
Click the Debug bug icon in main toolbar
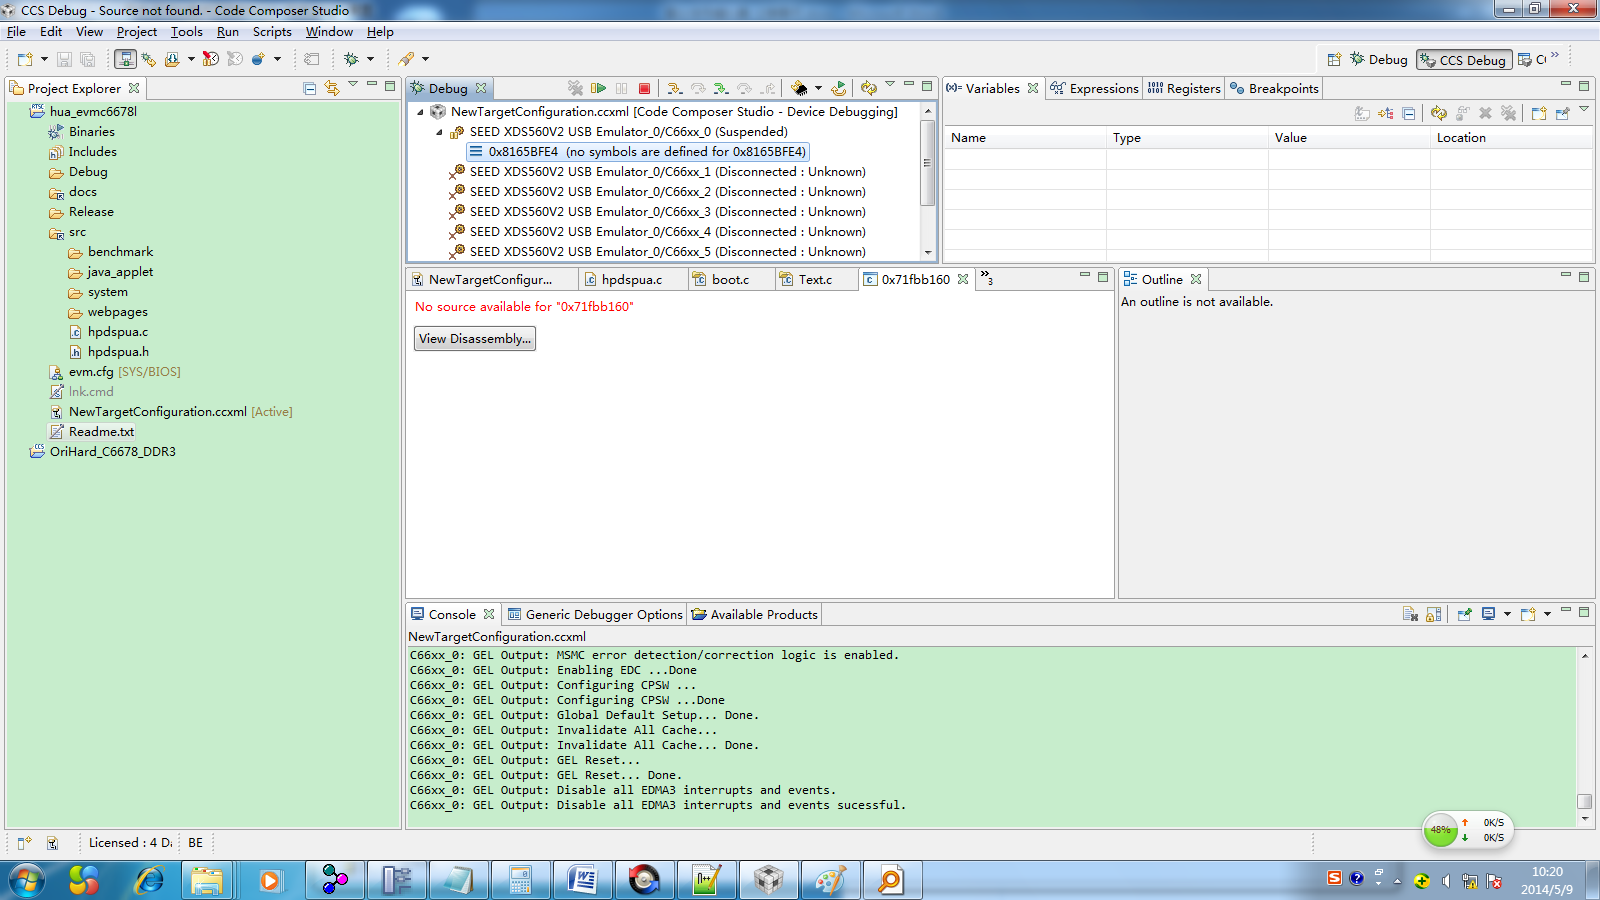click(351, 59)
